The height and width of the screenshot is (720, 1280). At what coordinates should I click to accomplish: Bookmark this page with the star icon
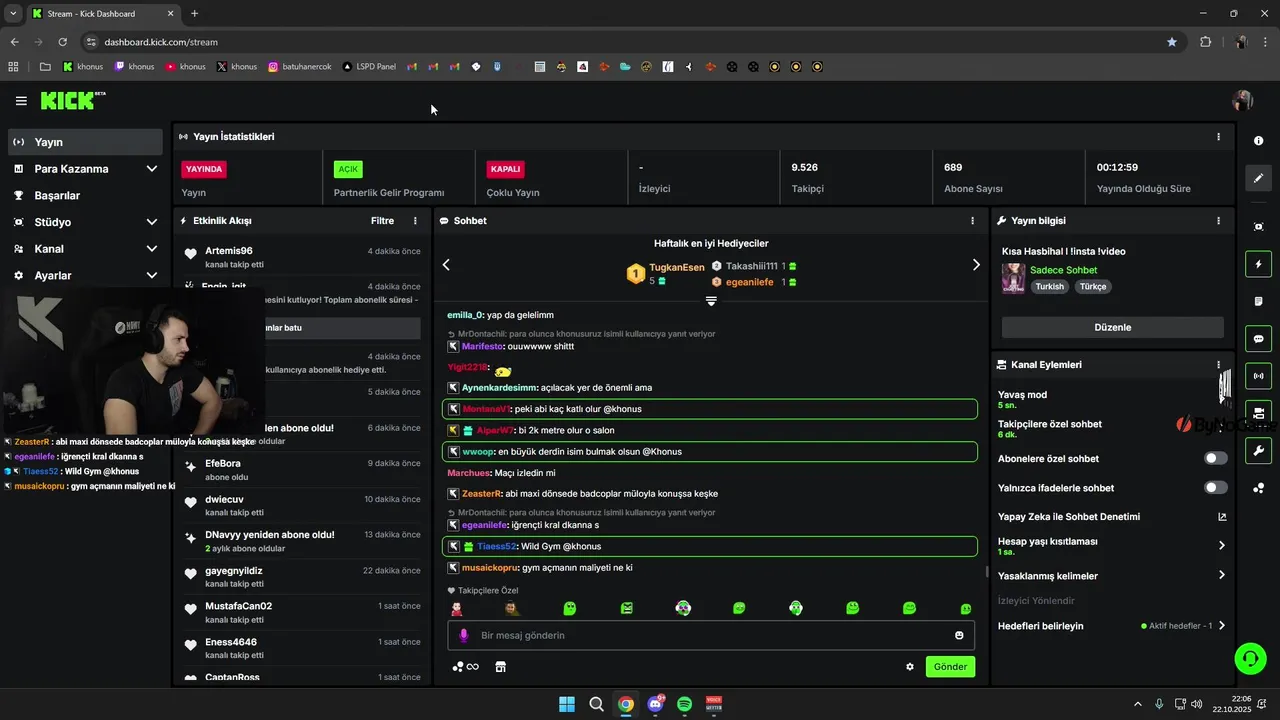pos(1172,42)
